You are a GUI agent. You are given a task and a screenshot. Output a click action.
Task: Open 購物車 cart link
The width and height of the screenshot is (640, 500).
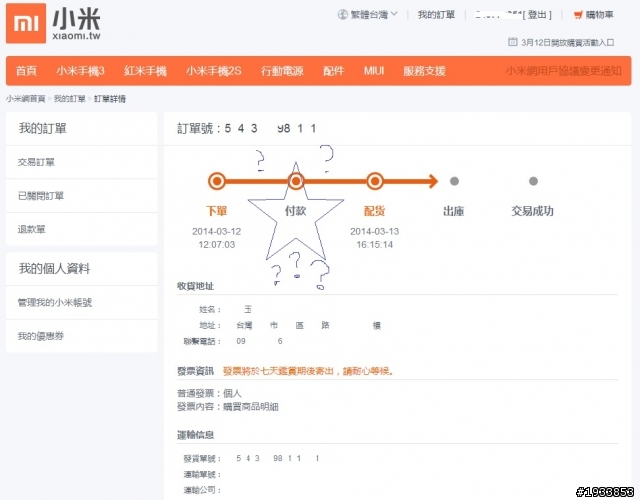click(x=599, y=15)
